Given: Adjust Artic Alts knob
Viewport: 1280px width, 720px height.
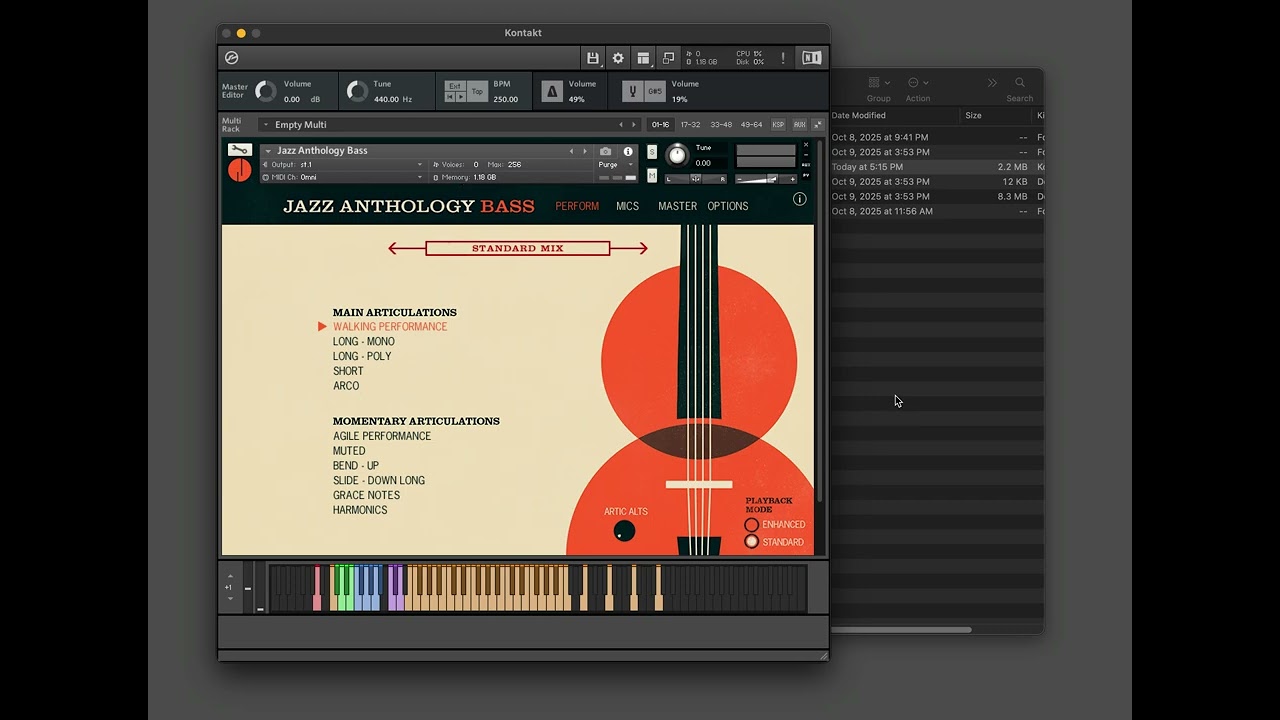Looking at the screenshot, I should tap(624, 531).
